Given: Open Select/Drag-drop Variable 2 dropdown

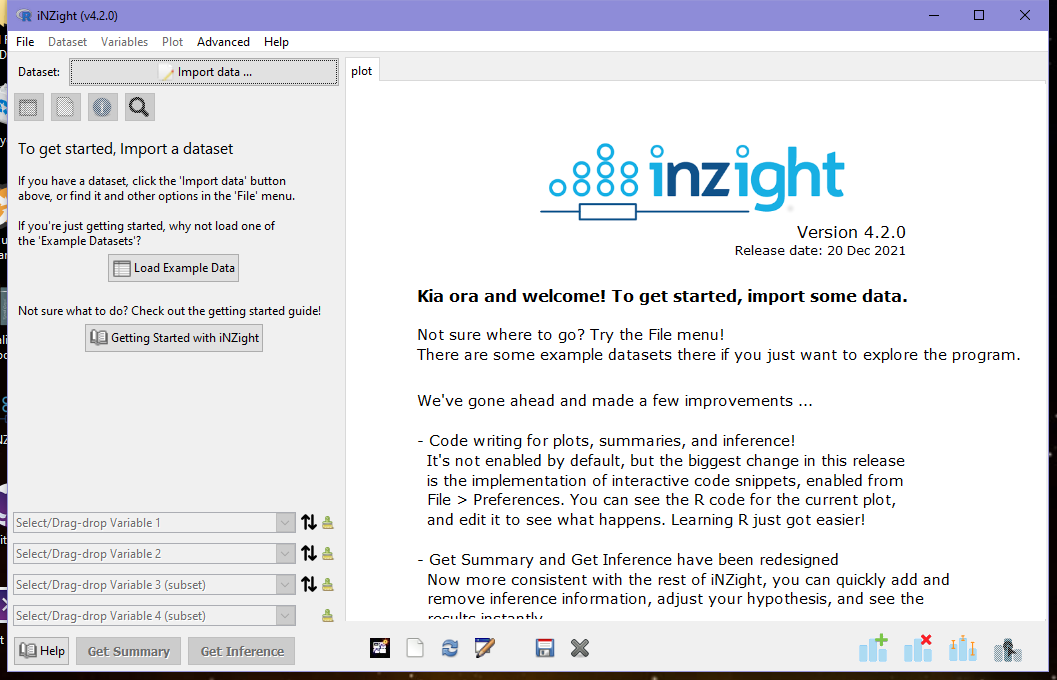Looking at the screenshot, I should click(286, 552).
